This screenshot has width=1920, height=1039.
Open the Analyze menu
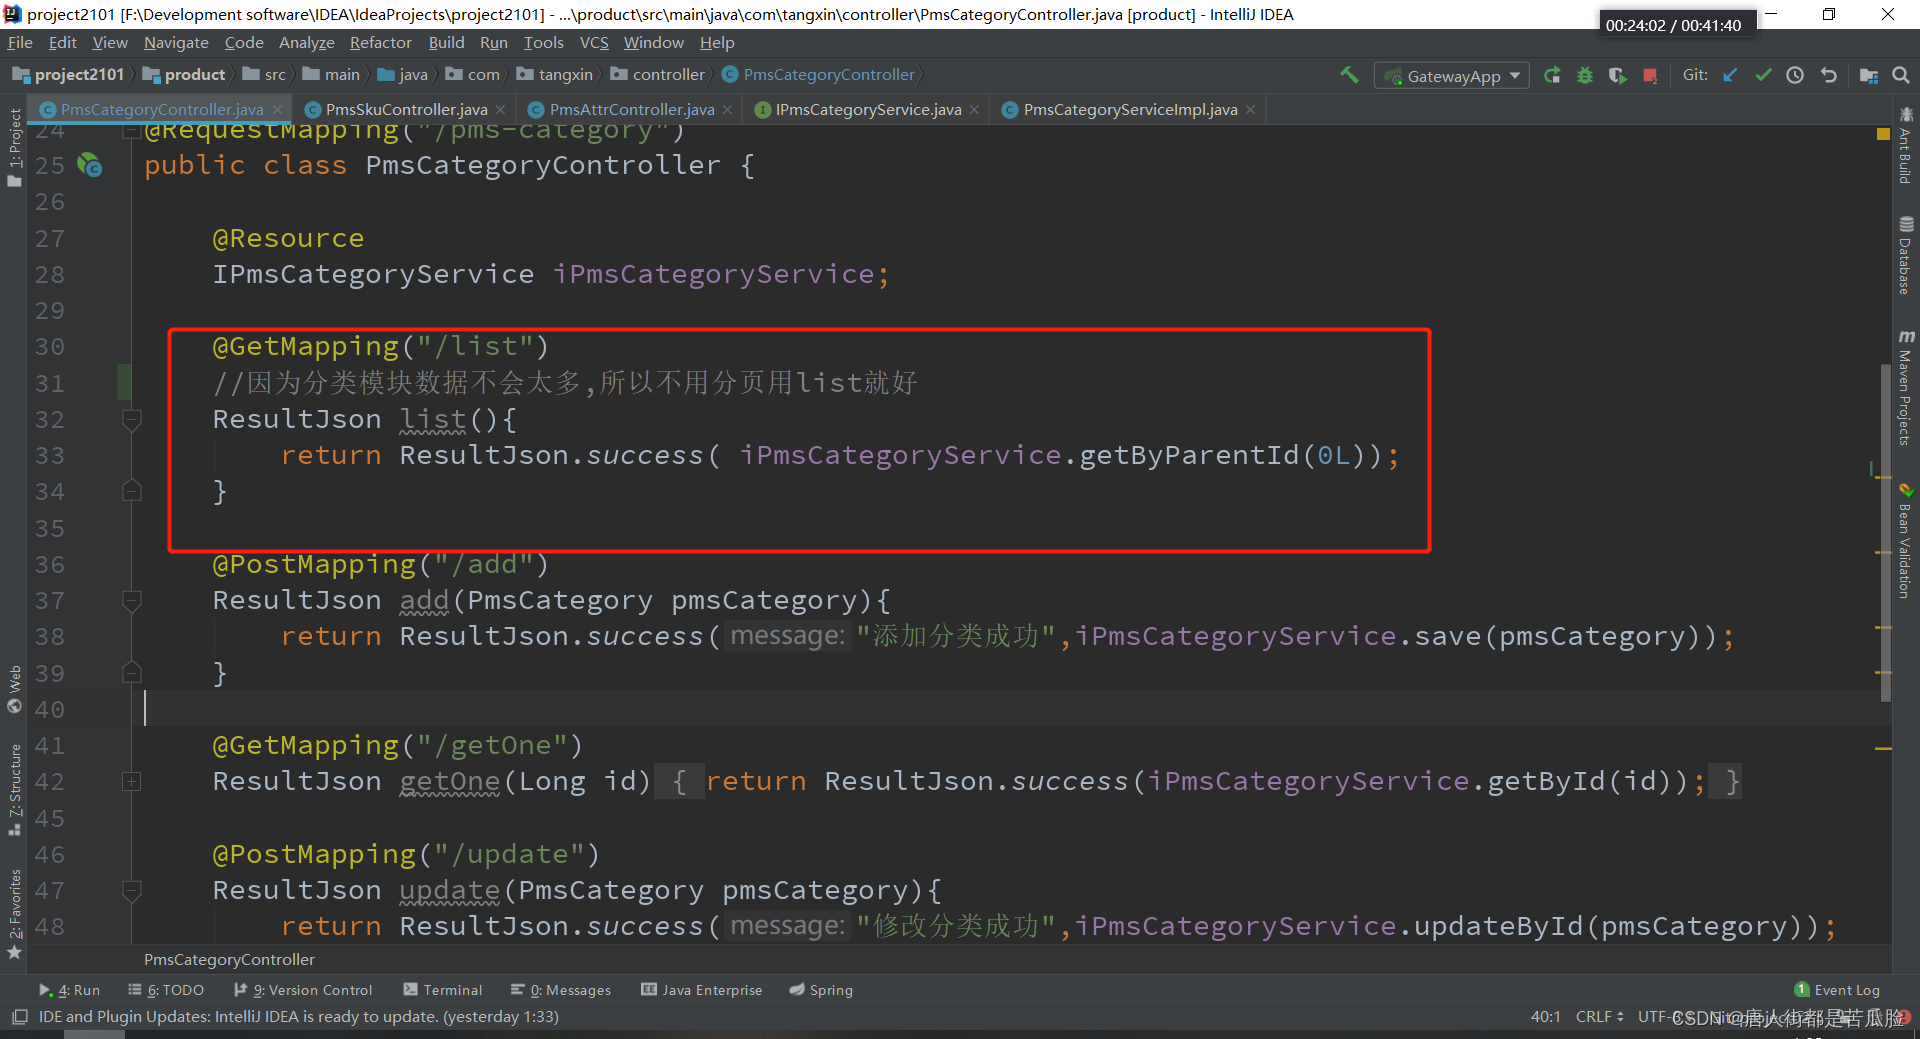pos(307,43)
